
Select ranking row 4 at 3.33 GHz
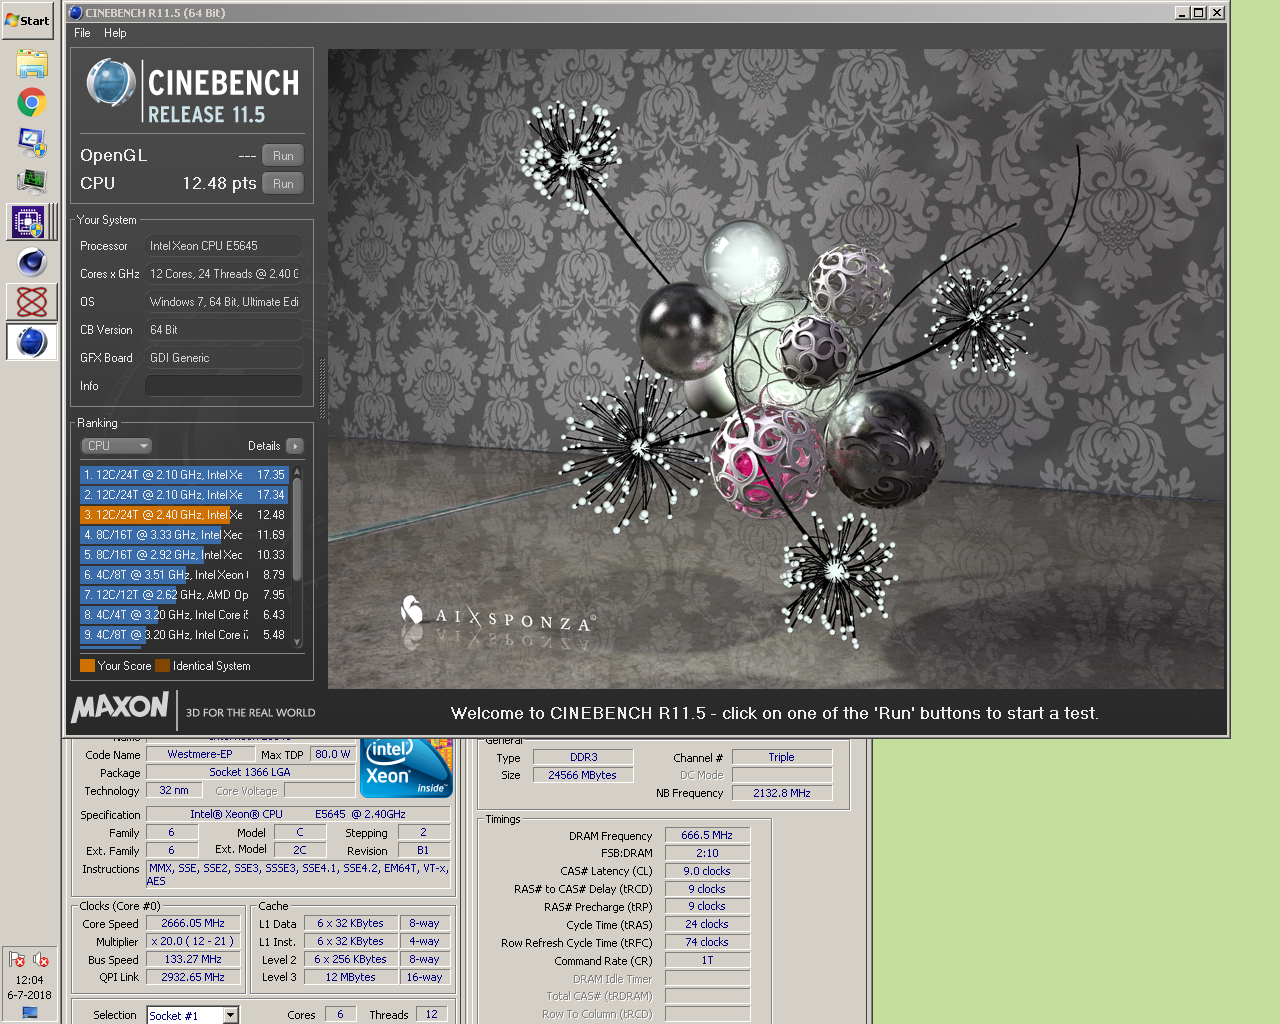coord(184,535)
